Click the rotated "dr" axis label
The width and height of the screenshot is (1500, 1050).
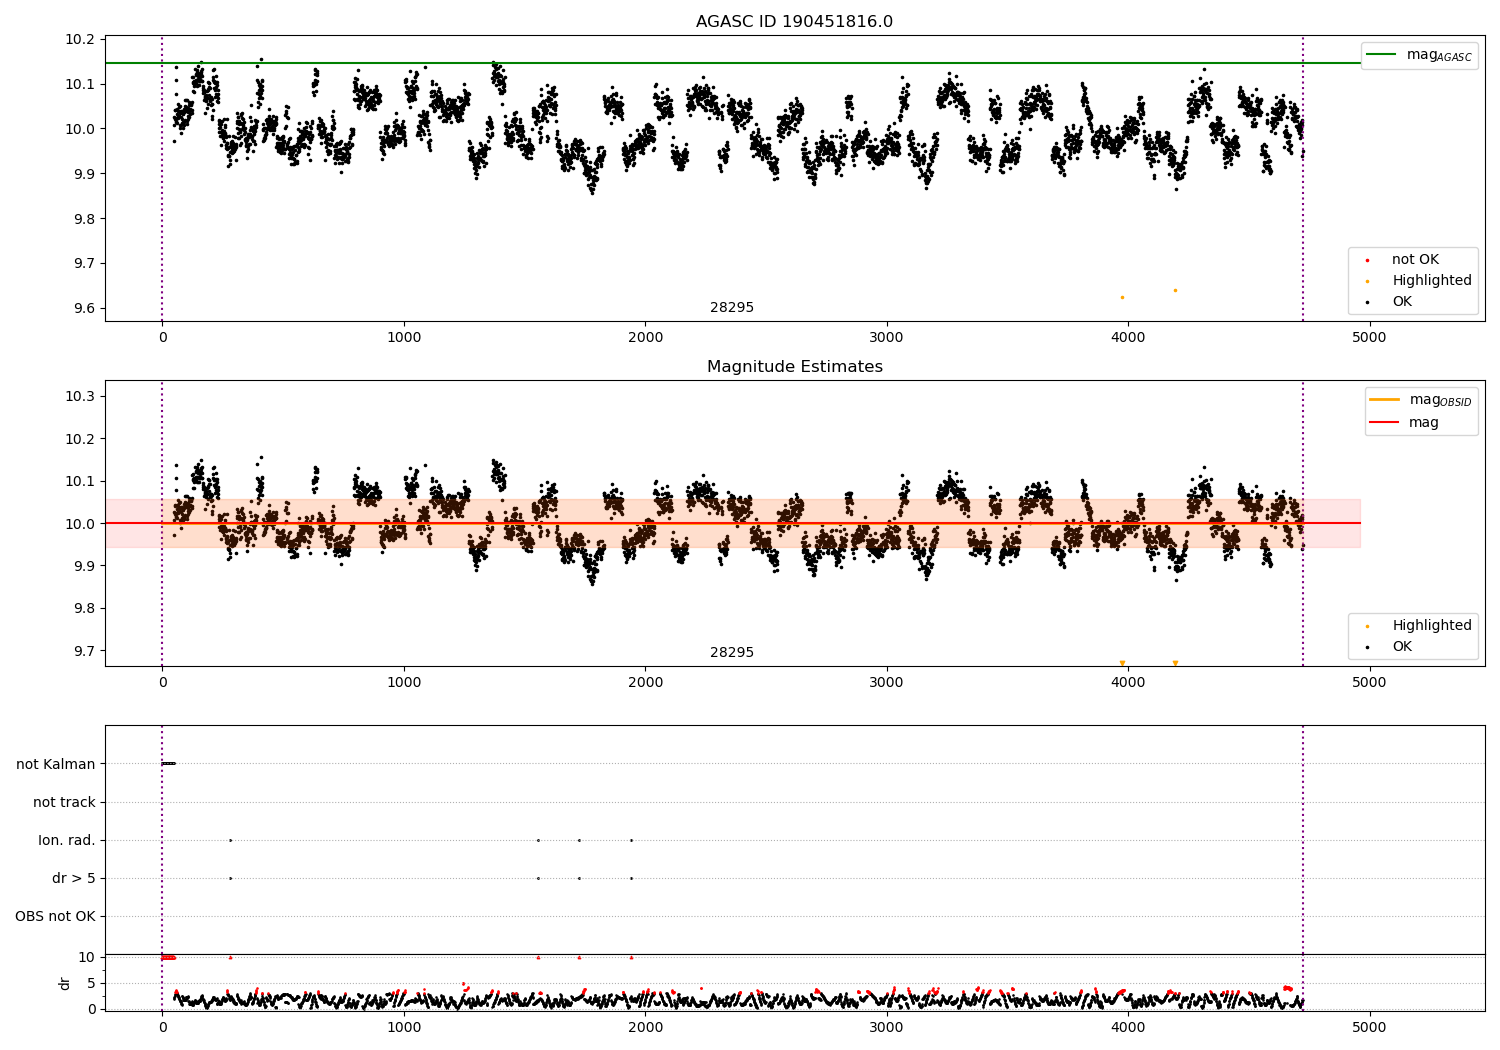coord(65,983)
